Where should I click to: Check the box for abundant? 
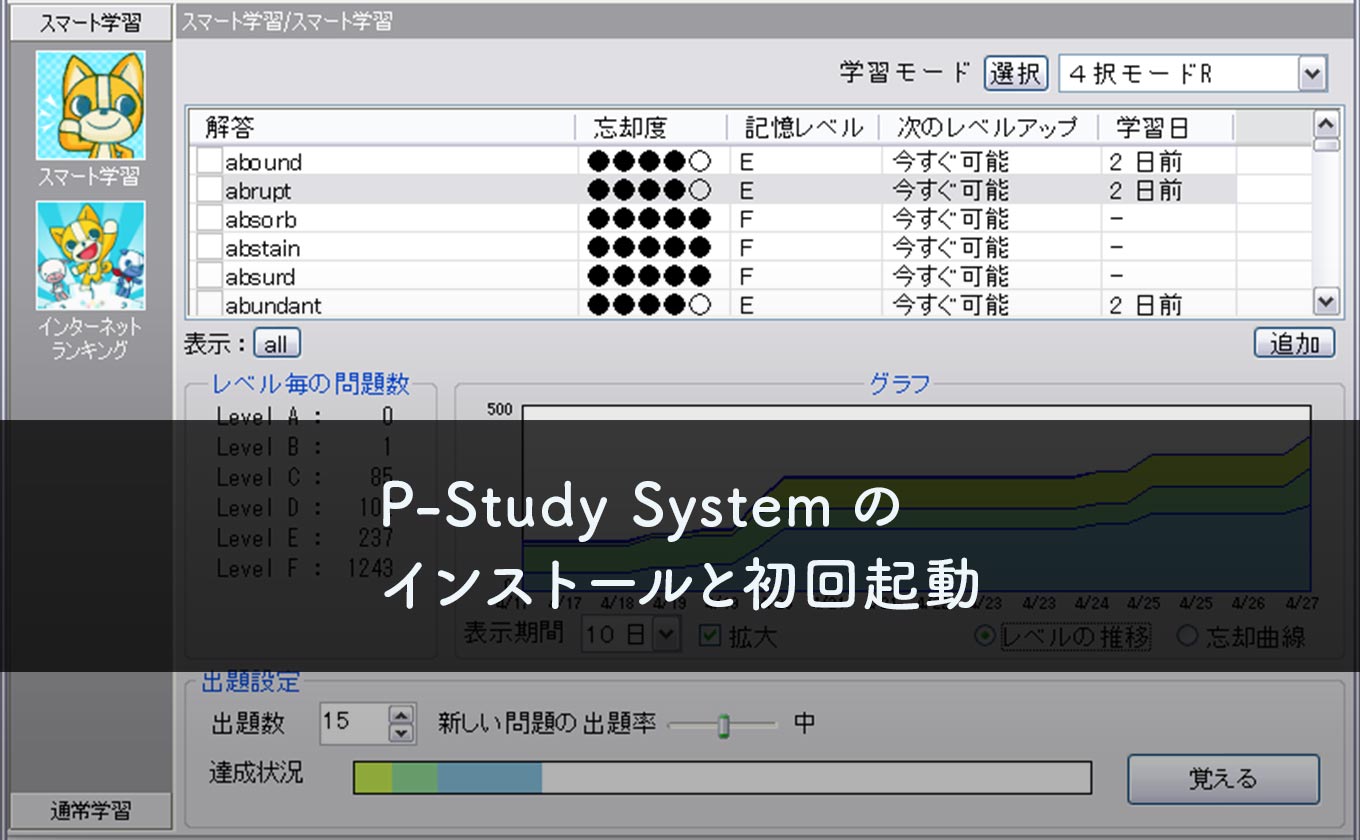click(209, 305)
